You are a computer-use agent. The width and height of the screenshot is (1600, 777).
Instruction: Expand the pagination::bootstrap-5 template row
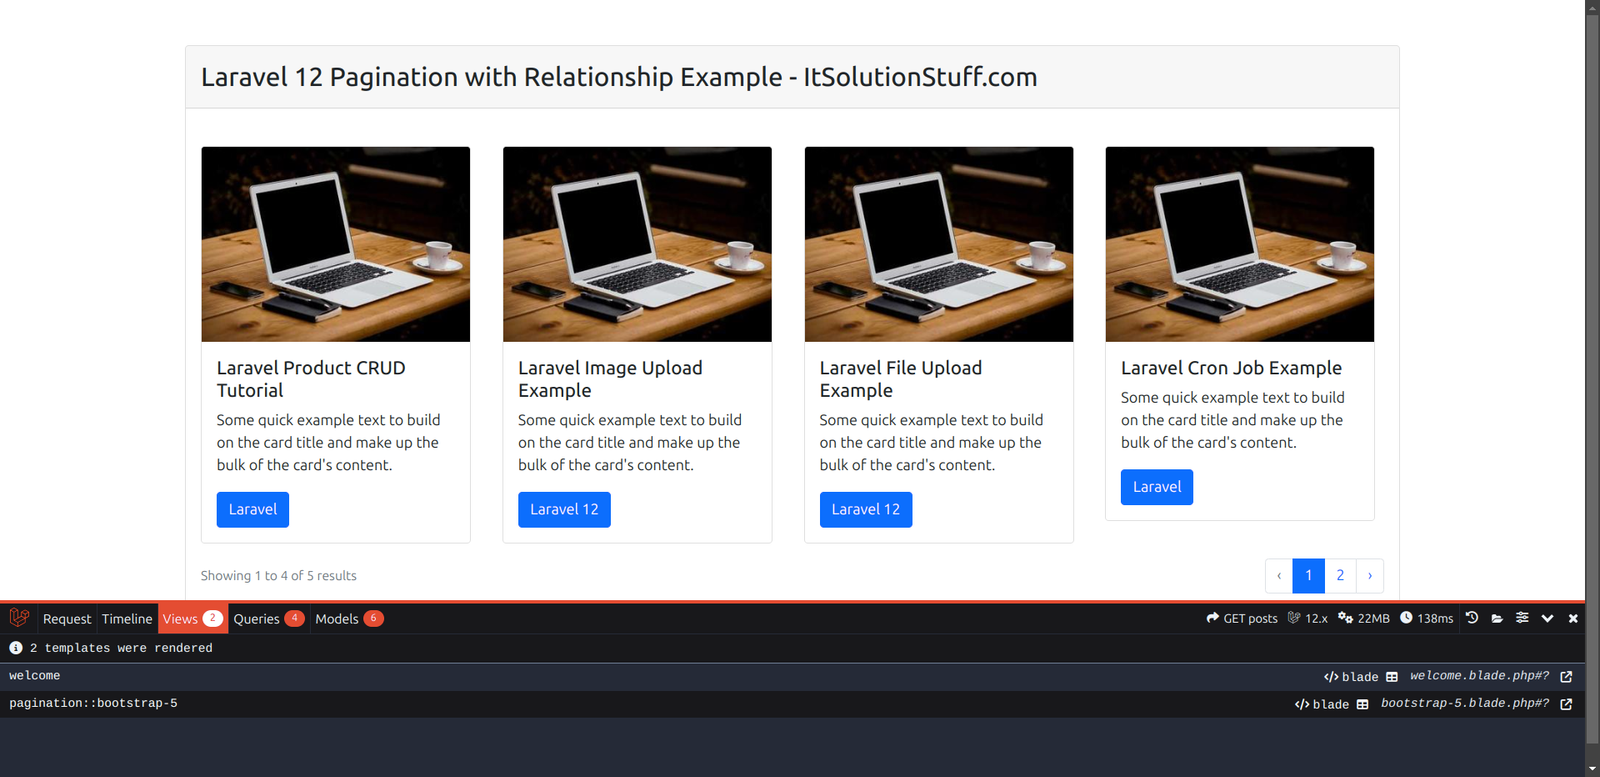pos(93,703)
